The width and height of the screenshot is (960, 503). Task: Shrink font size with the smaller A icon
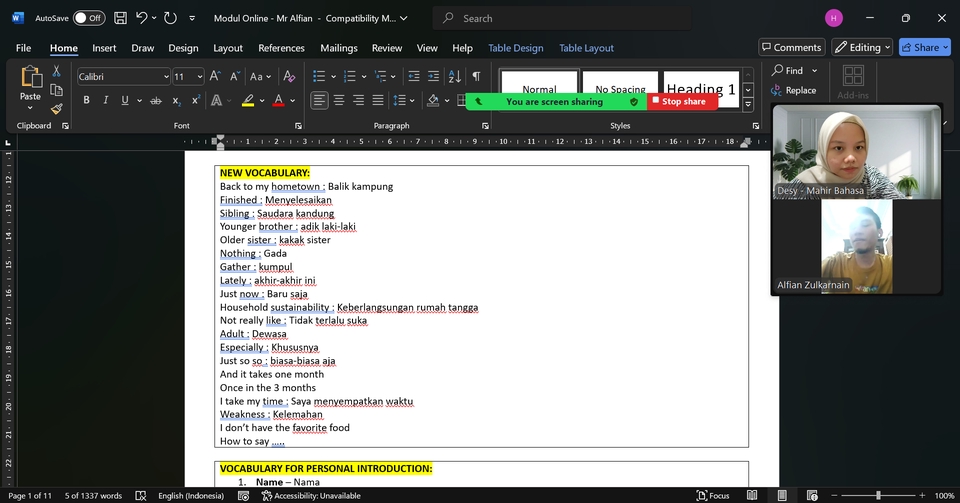click(x=235, y=76)
